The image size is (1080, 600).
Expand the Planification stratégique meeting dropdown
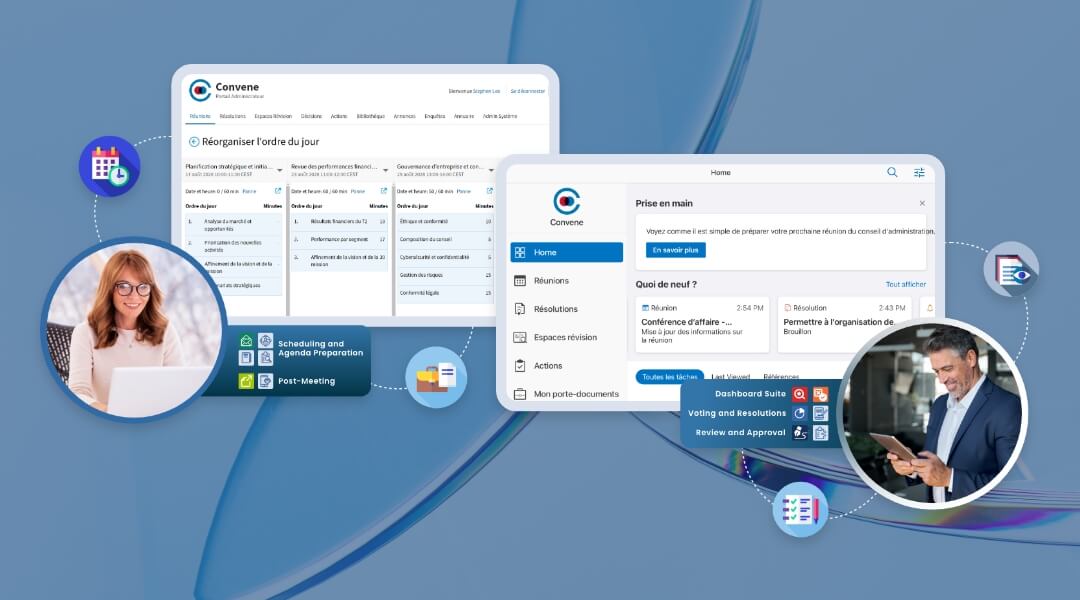pyautogui.click(x=280, y=169)
